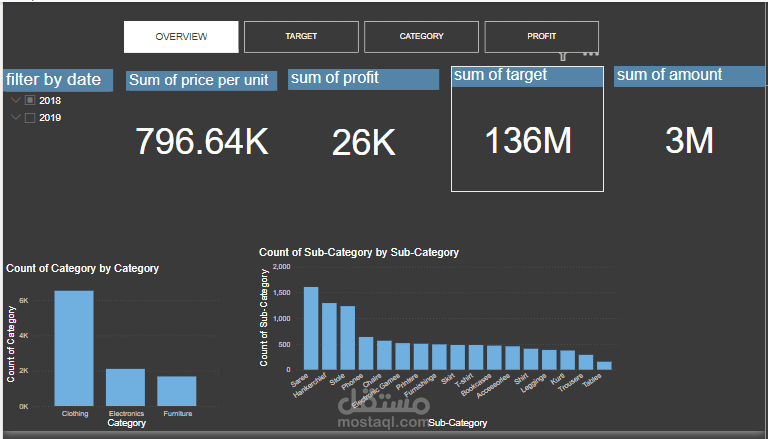Screen dimensions: 768x439
Task: Click the Saree axis label
Action: click(x=299, y=381)
